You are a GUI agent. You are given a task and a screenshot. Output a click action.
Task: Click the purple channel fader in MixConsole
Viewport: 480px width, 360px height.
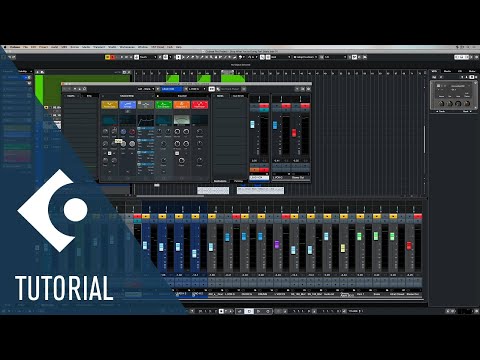pos(277,244)
